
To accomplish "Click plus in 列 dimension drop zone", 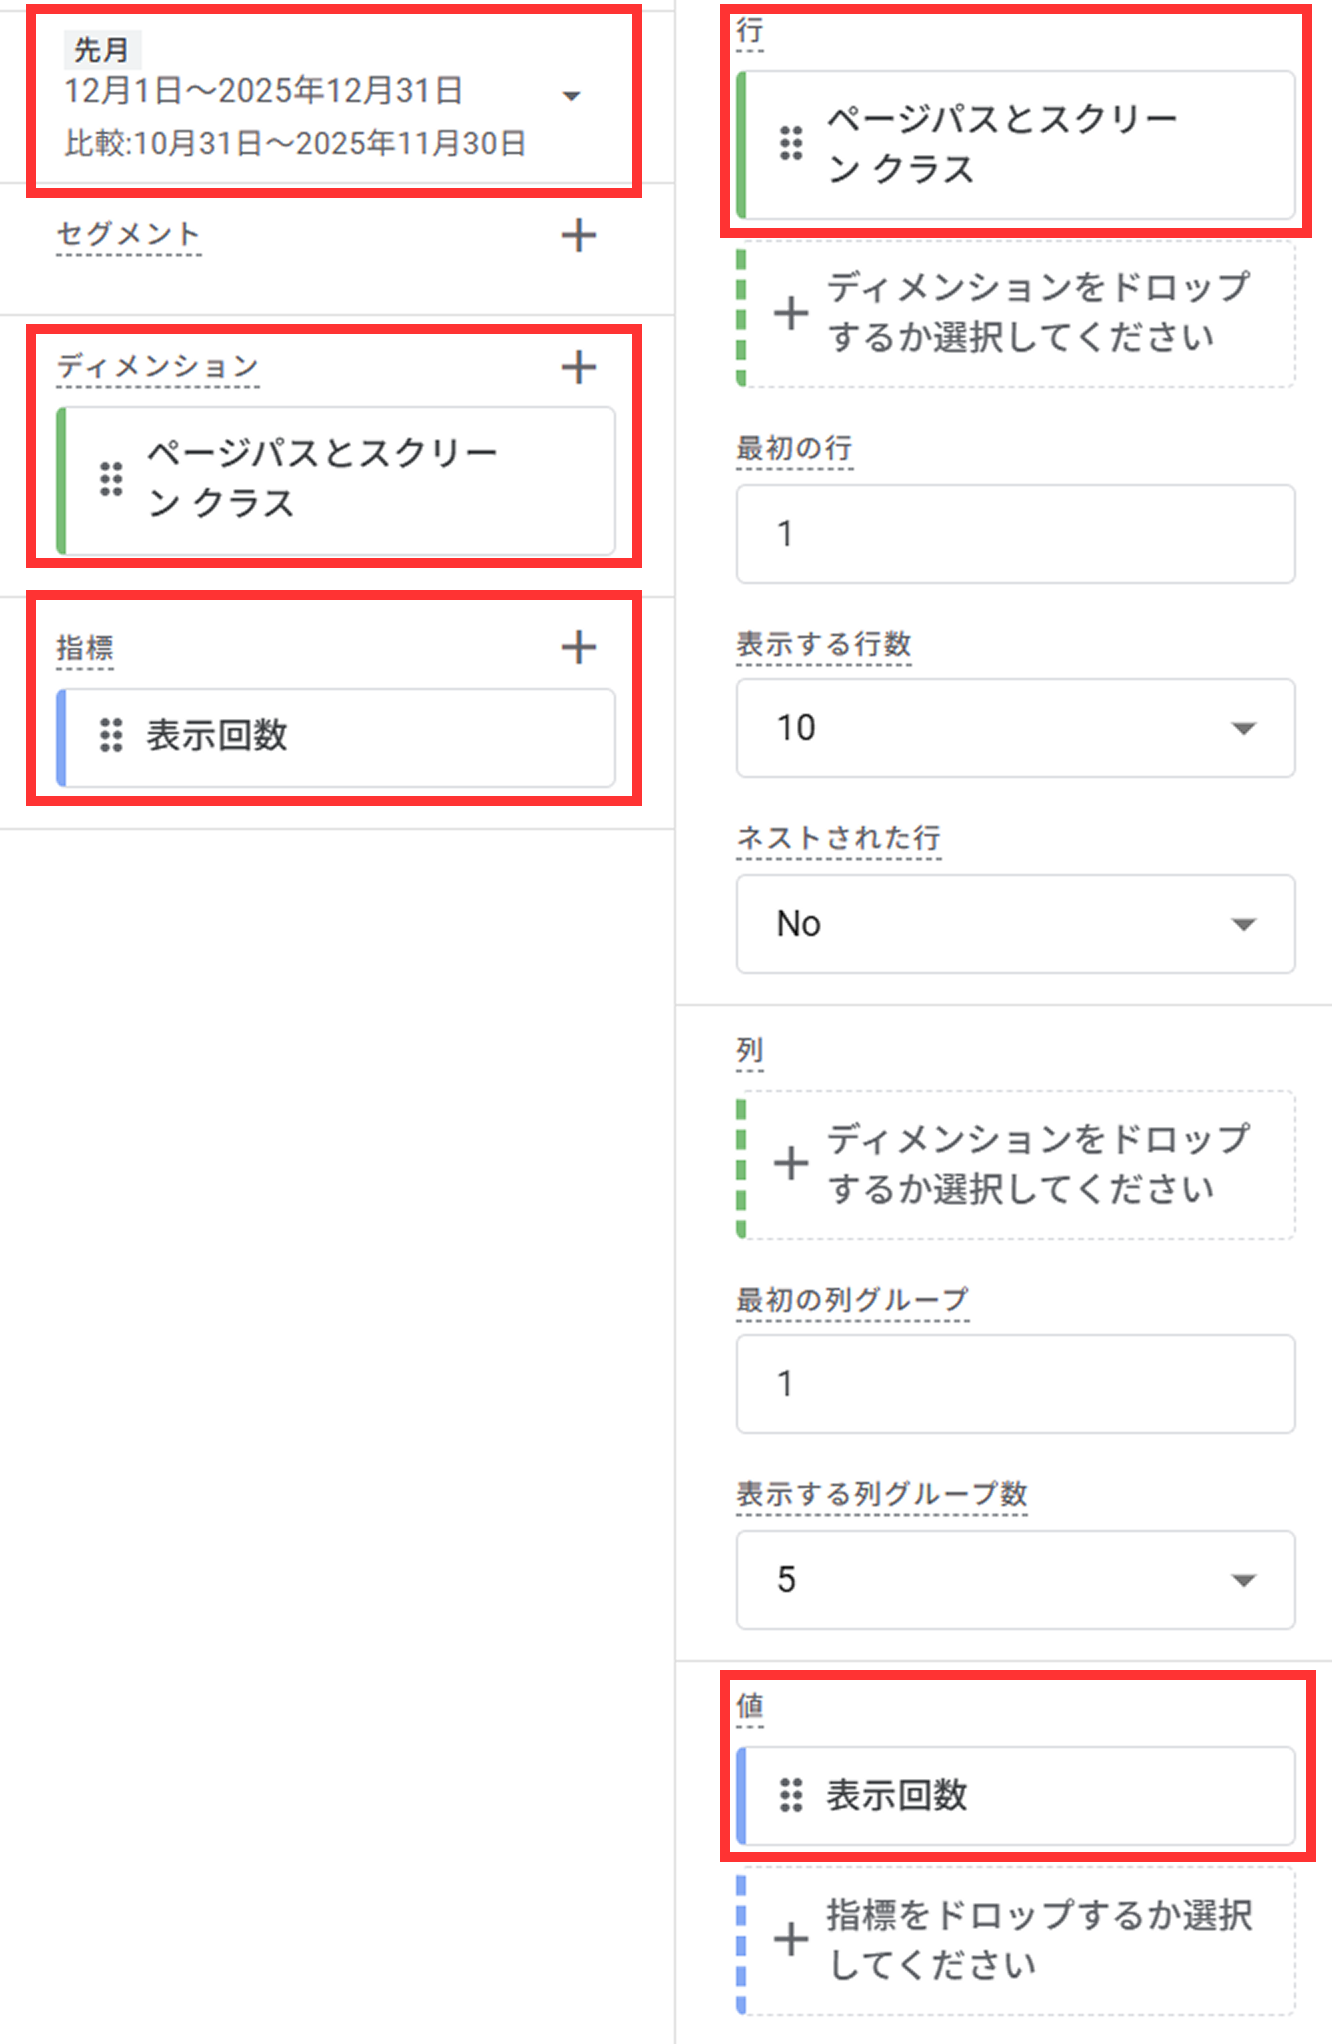I will (x=791, y=1164).
